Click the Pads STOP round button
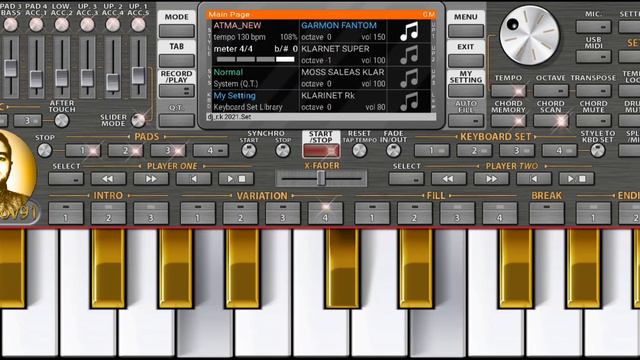The height and width of the screenshot is (360, 640). (44, 151)
